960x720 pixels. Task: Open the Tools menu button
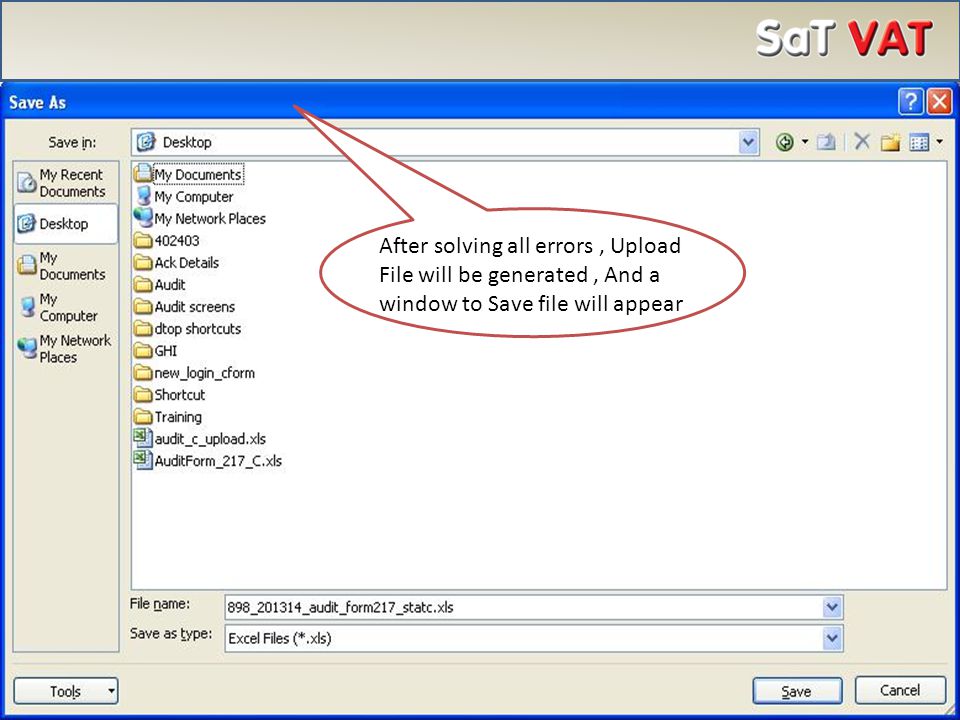tap(66, 691)
